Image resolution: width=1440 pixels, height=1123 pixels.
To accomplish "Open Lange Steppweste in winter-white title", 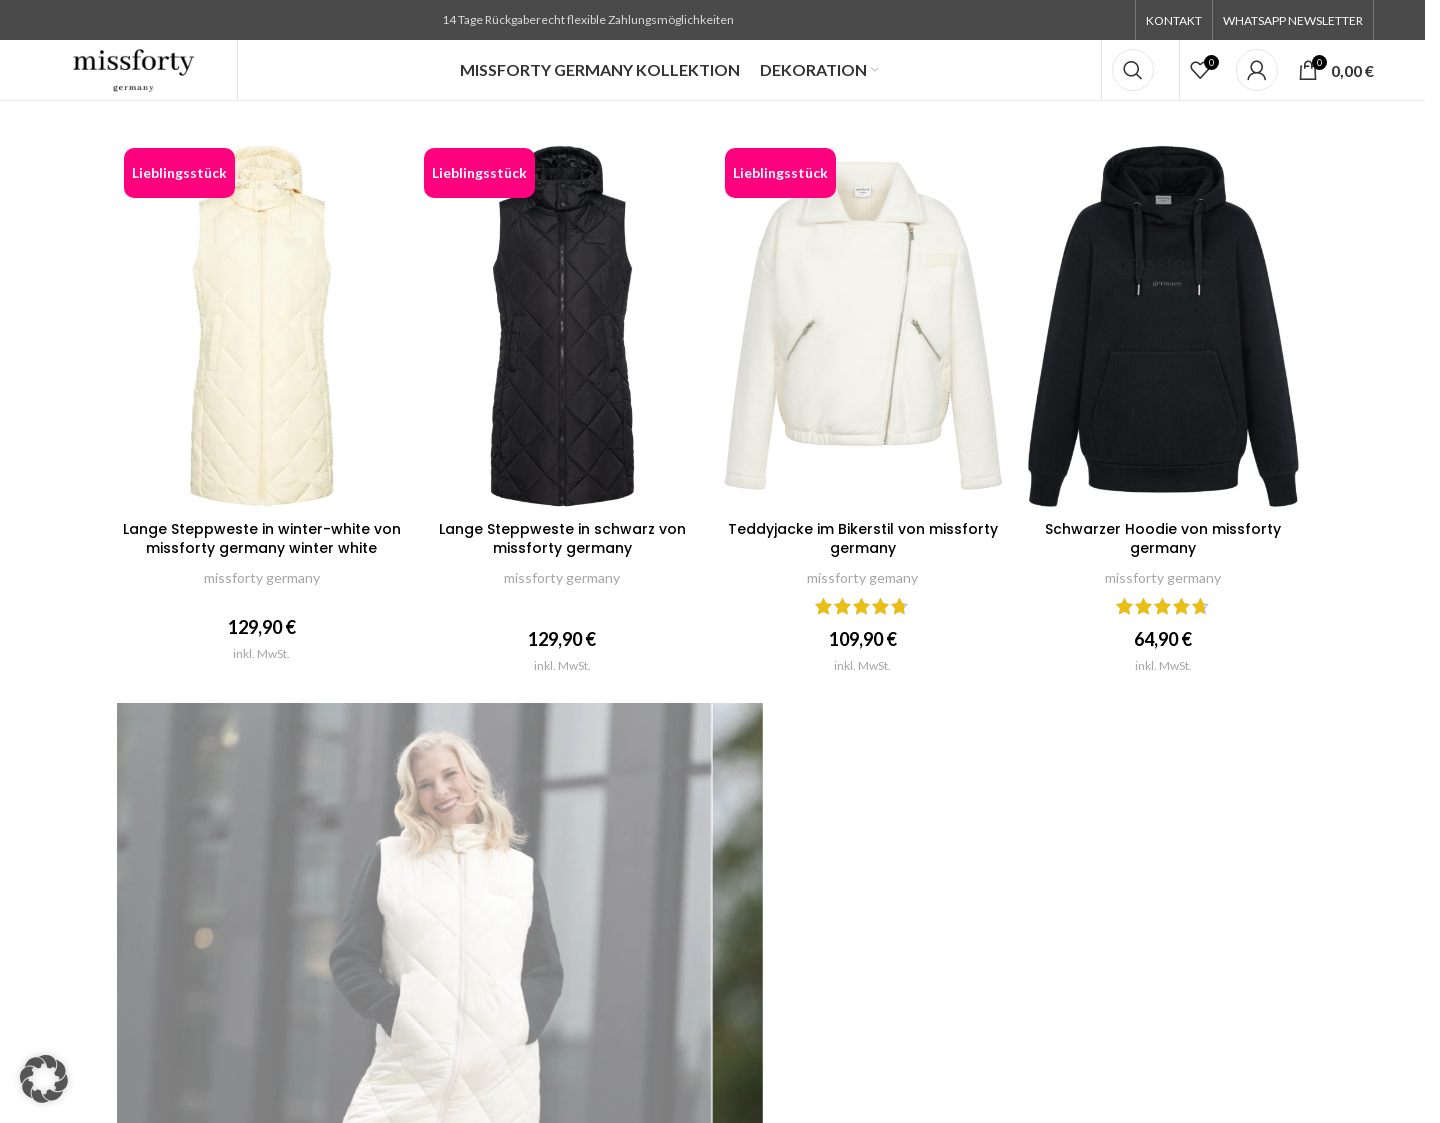I will click(262, 538).
